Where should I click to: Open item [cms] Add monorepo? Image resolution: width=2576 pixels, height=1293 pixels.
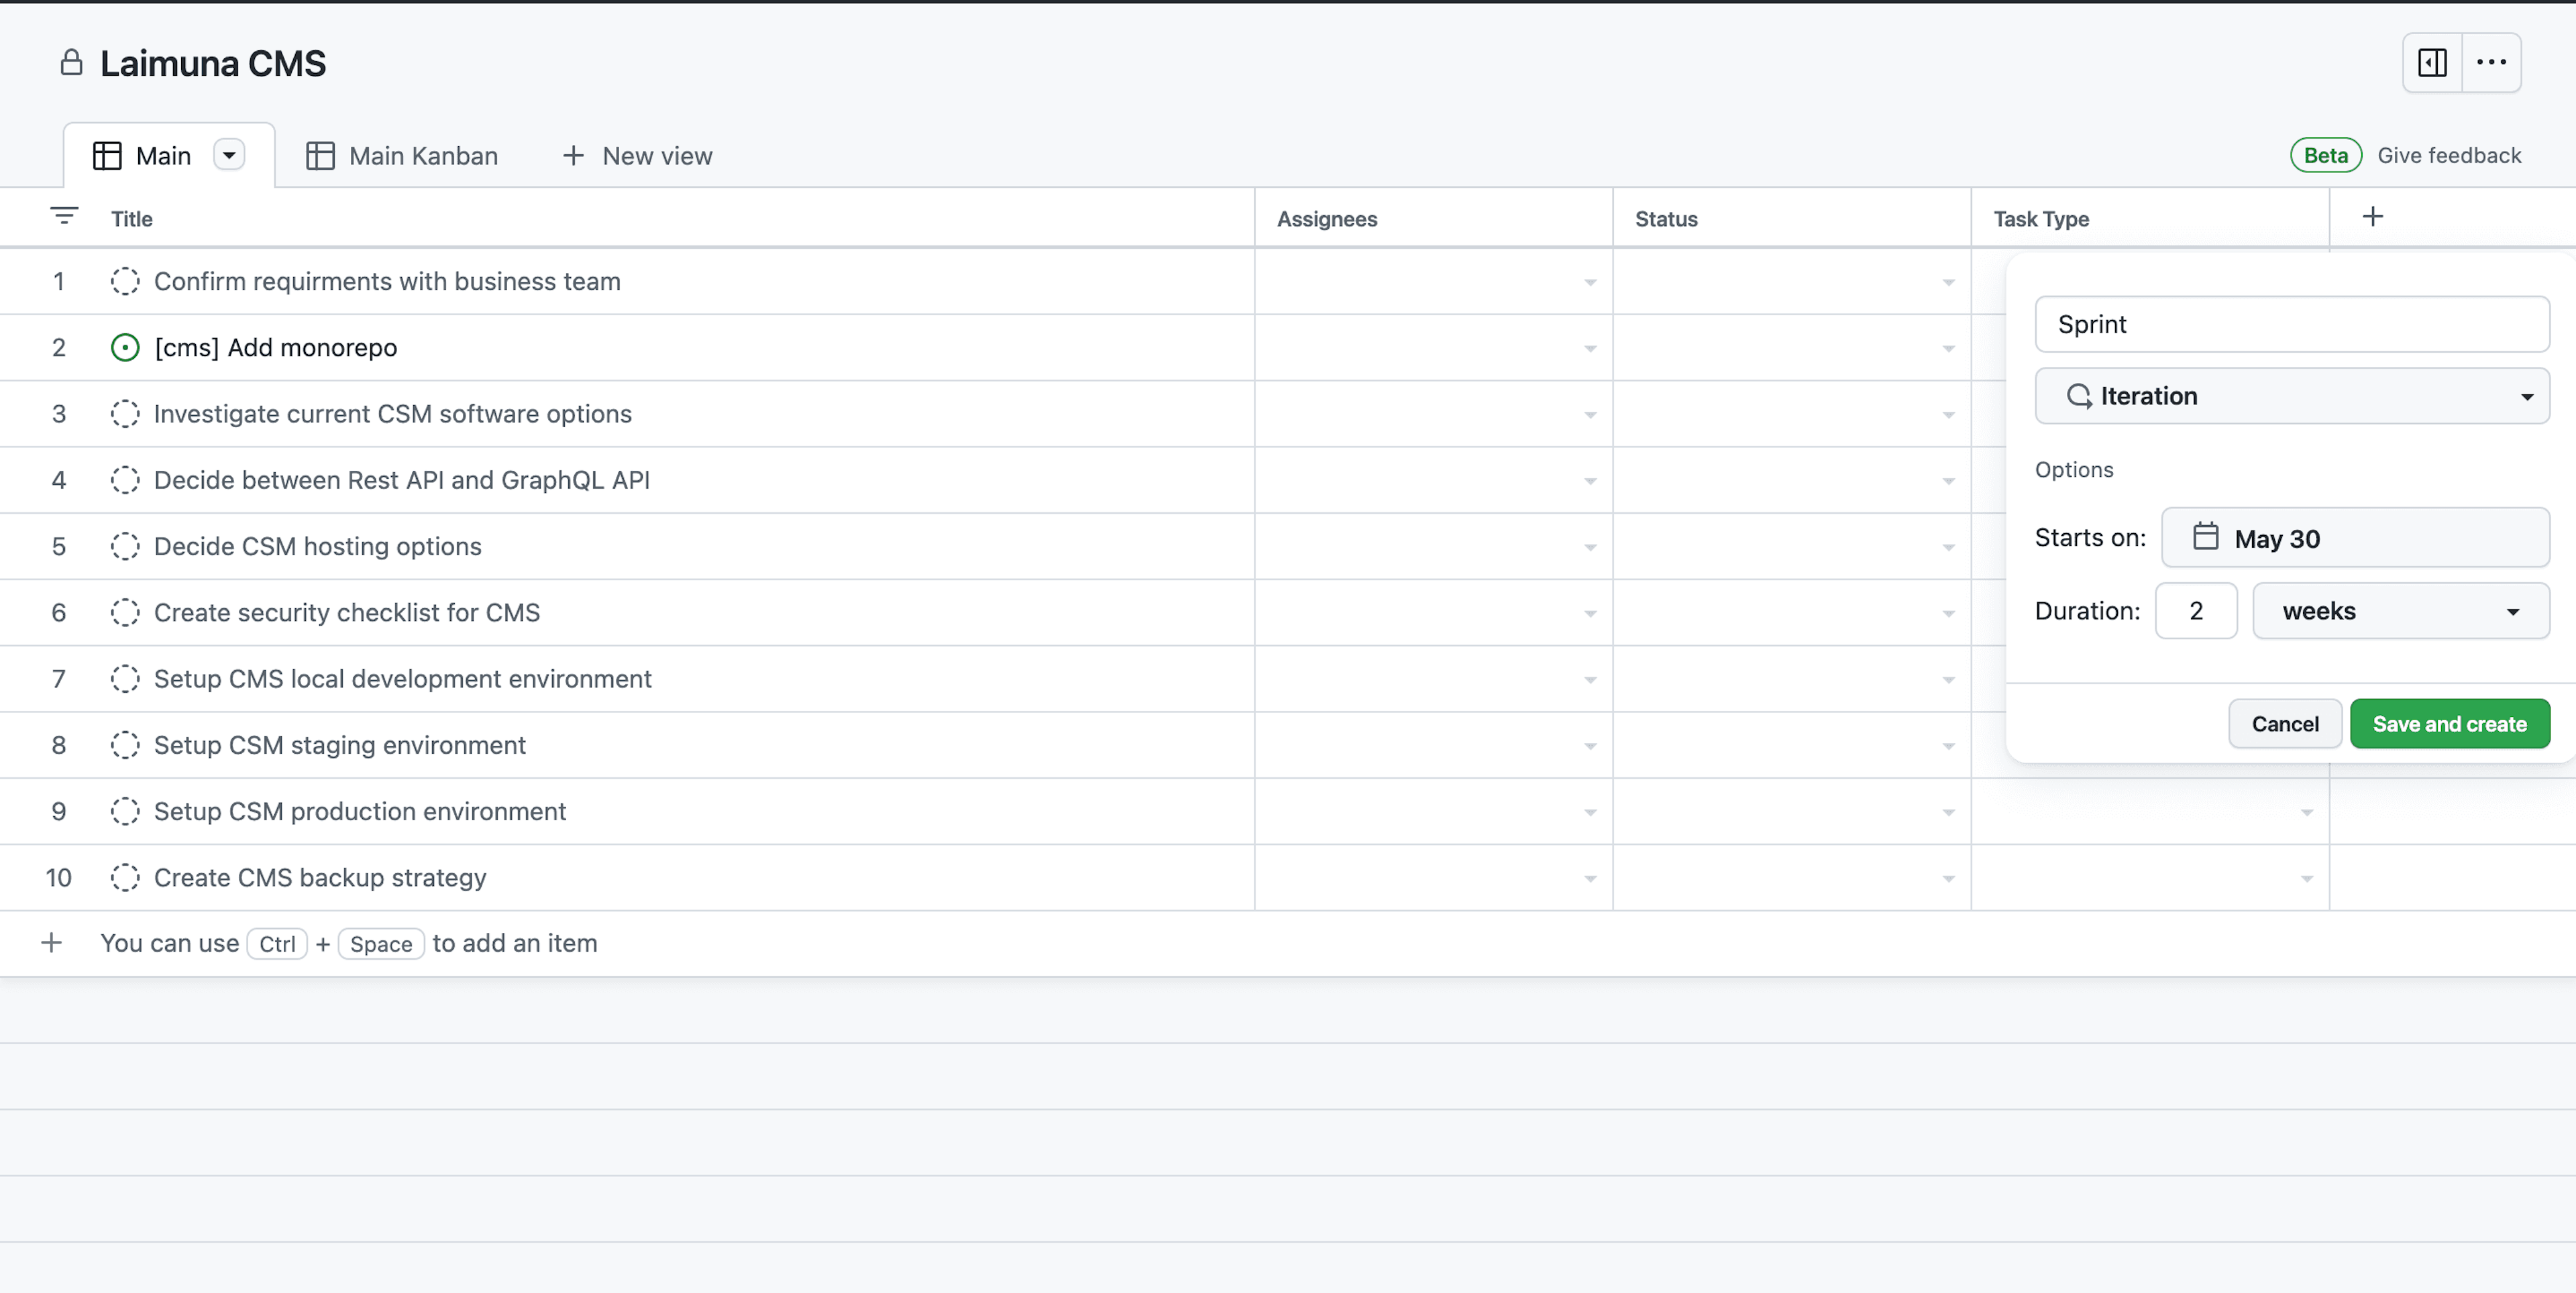pos(276,347)
